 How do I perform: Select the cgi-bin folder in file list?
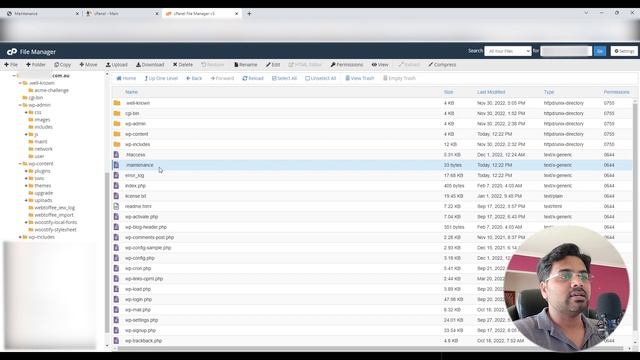point(372,113)
